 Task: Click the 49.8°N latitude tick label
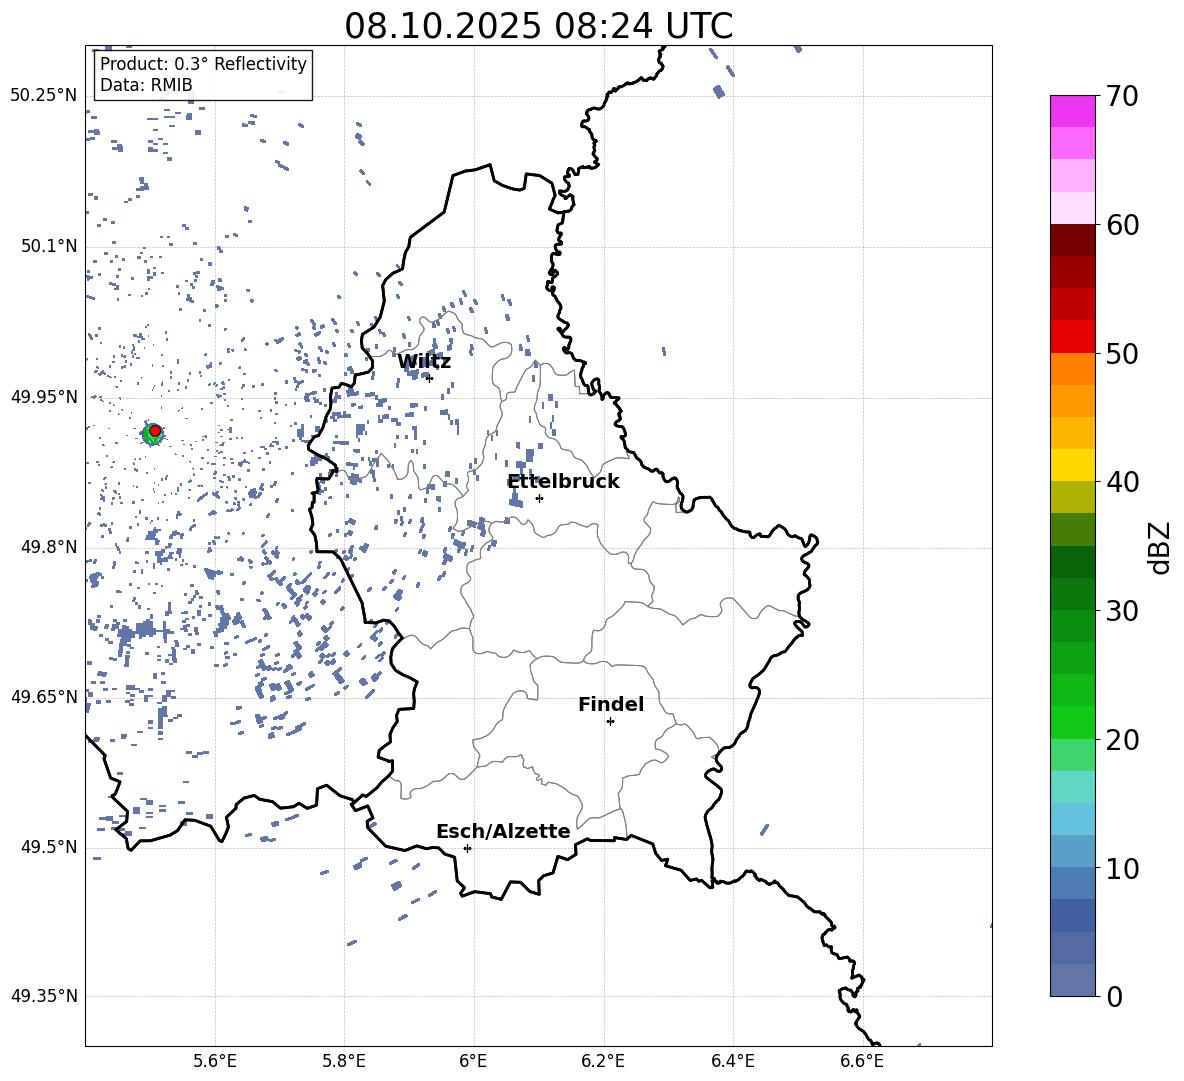click(x=49, y=547)
